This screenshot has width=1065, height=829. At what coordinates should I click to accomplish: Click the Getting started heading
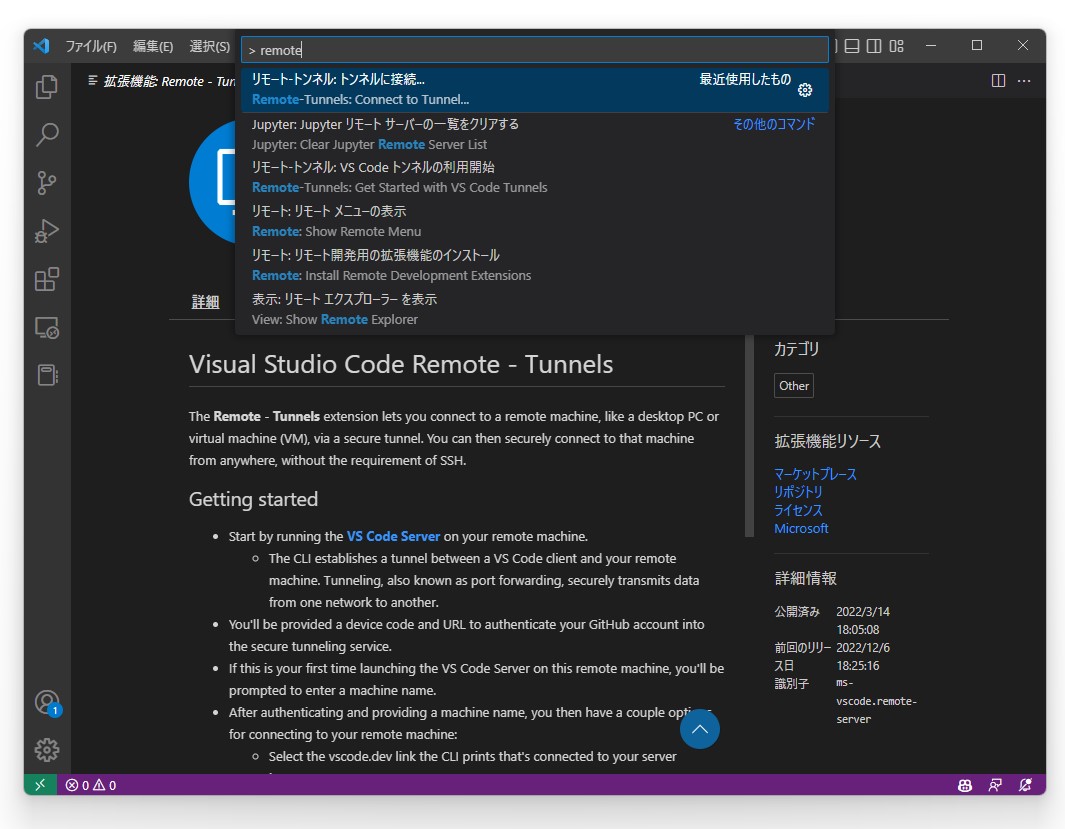tap(253, 499)
